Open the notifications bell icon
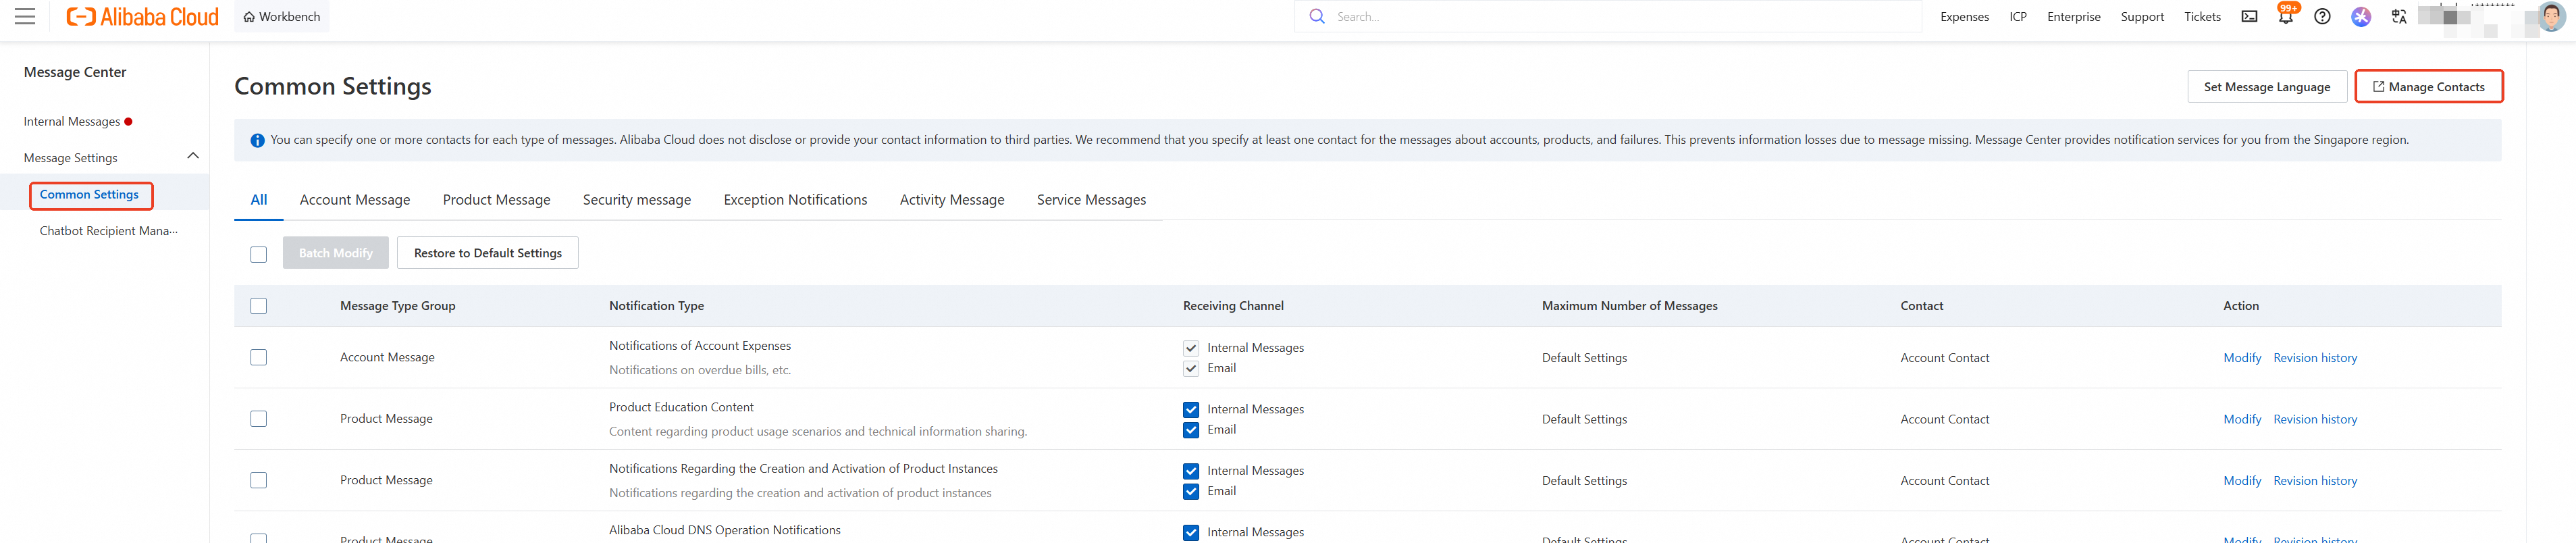Viewport: 2576px width, 543px height. click(x=2286, y=17)
